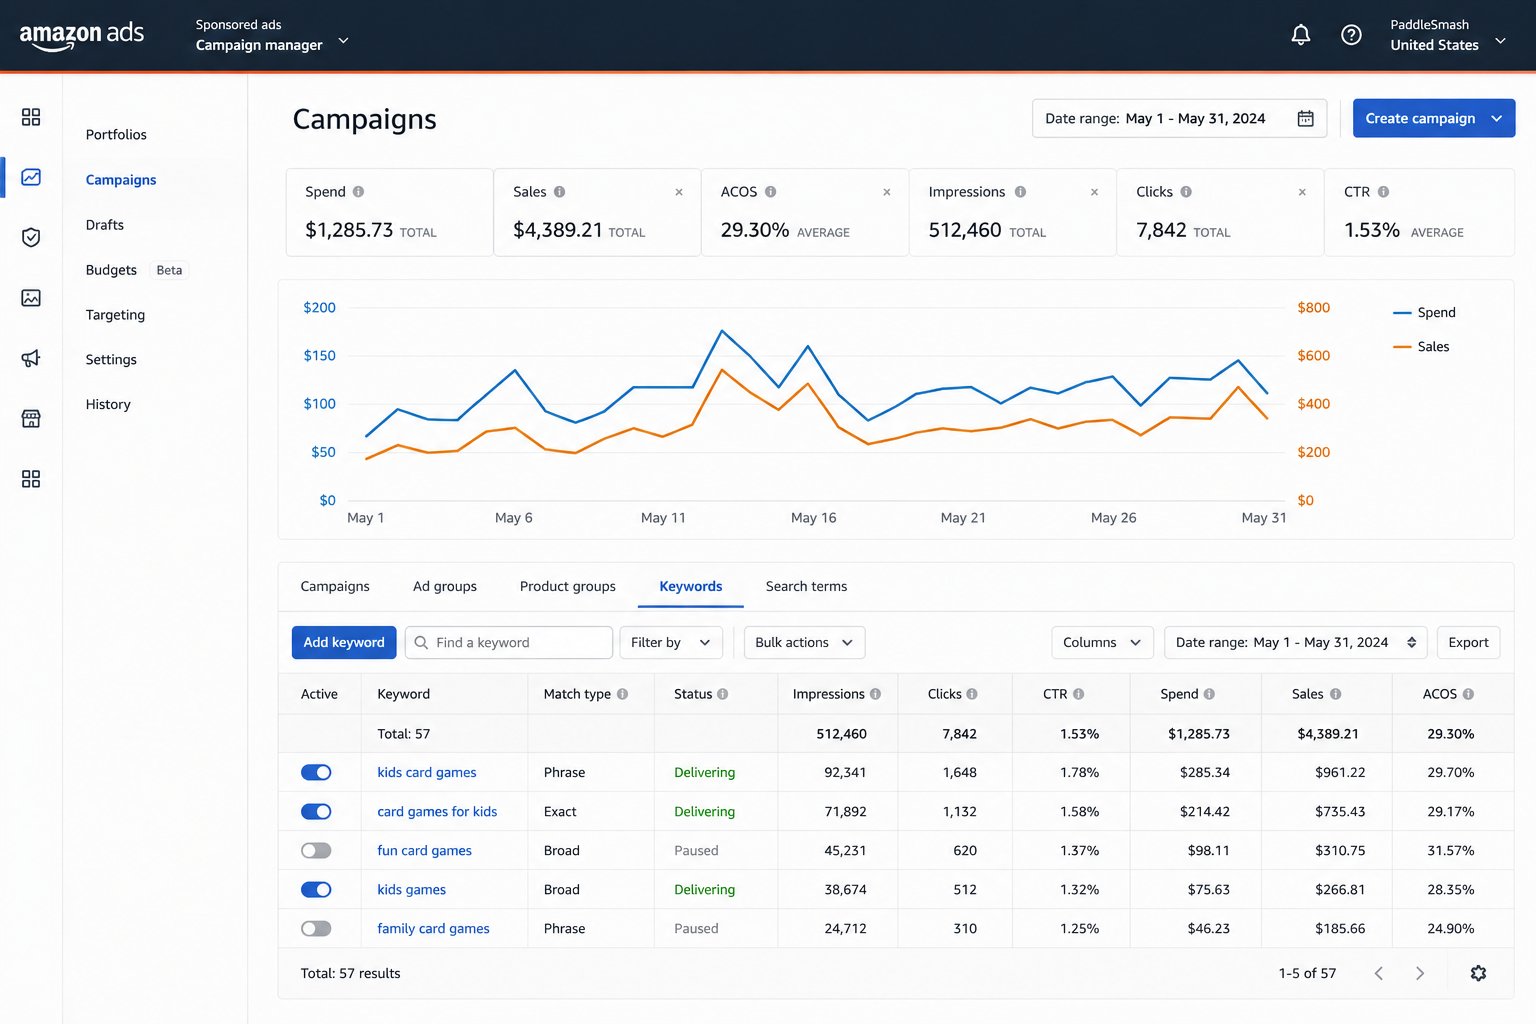Open Portfolios in the sidebar
This screenshot has height=1024, width=1536.
pos(116,134)
